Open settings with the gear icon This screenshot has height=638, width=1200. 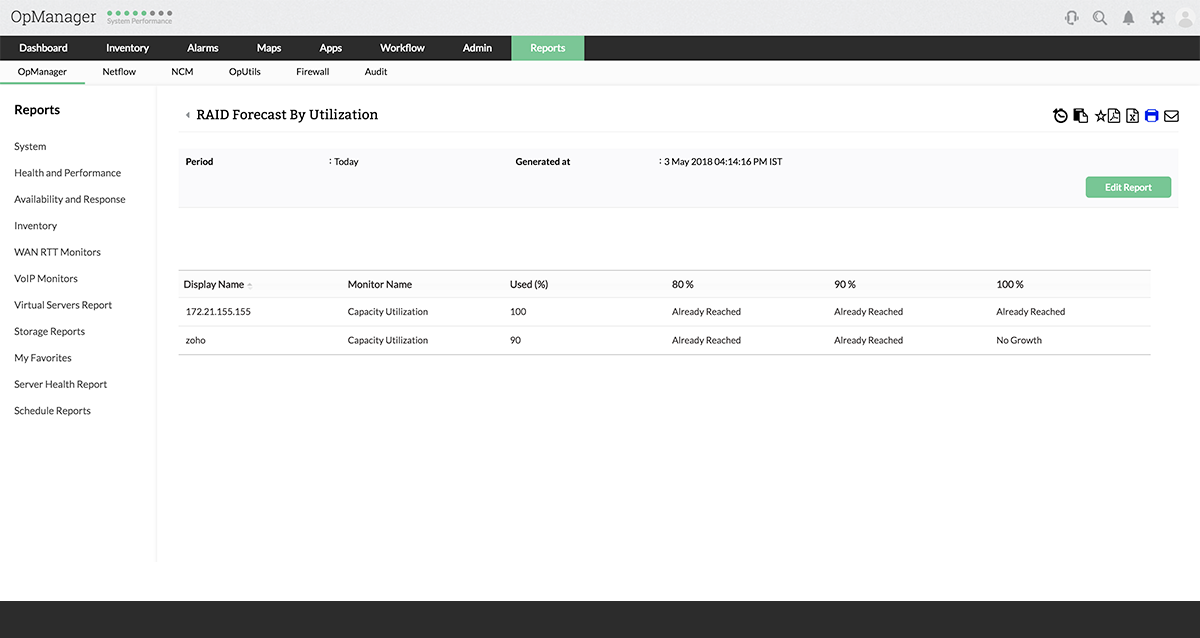tap(1157, 17)
